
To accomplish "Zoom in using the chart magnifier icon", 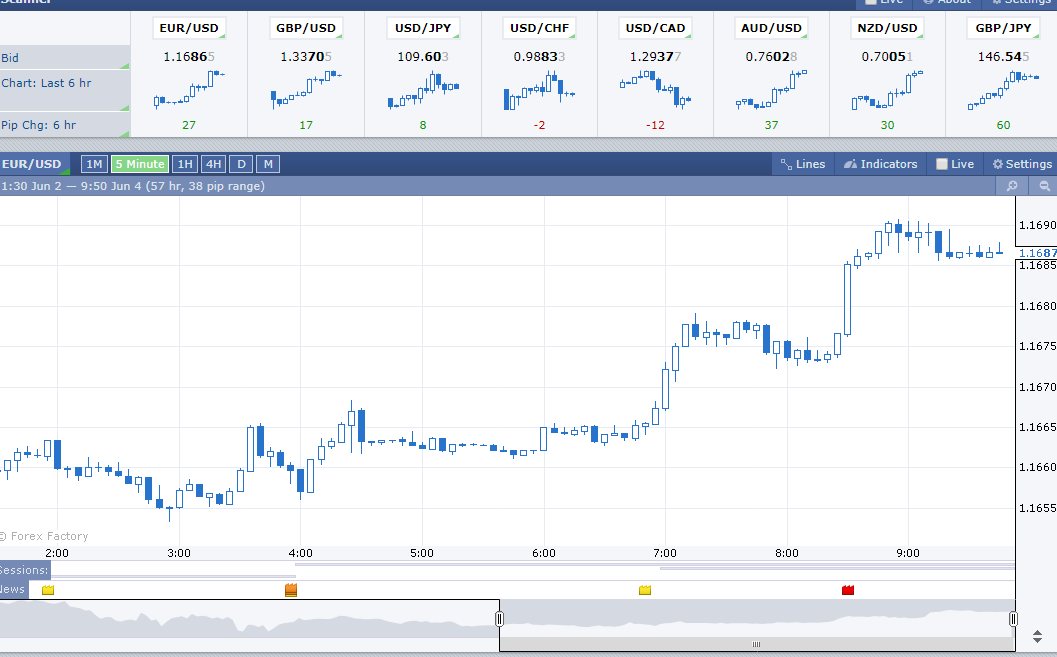I will coord(1011,186).
